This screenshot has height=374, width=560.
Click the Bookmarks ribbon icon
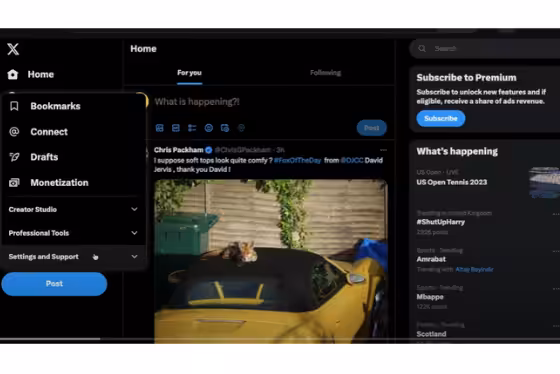(x=14, y=106)
